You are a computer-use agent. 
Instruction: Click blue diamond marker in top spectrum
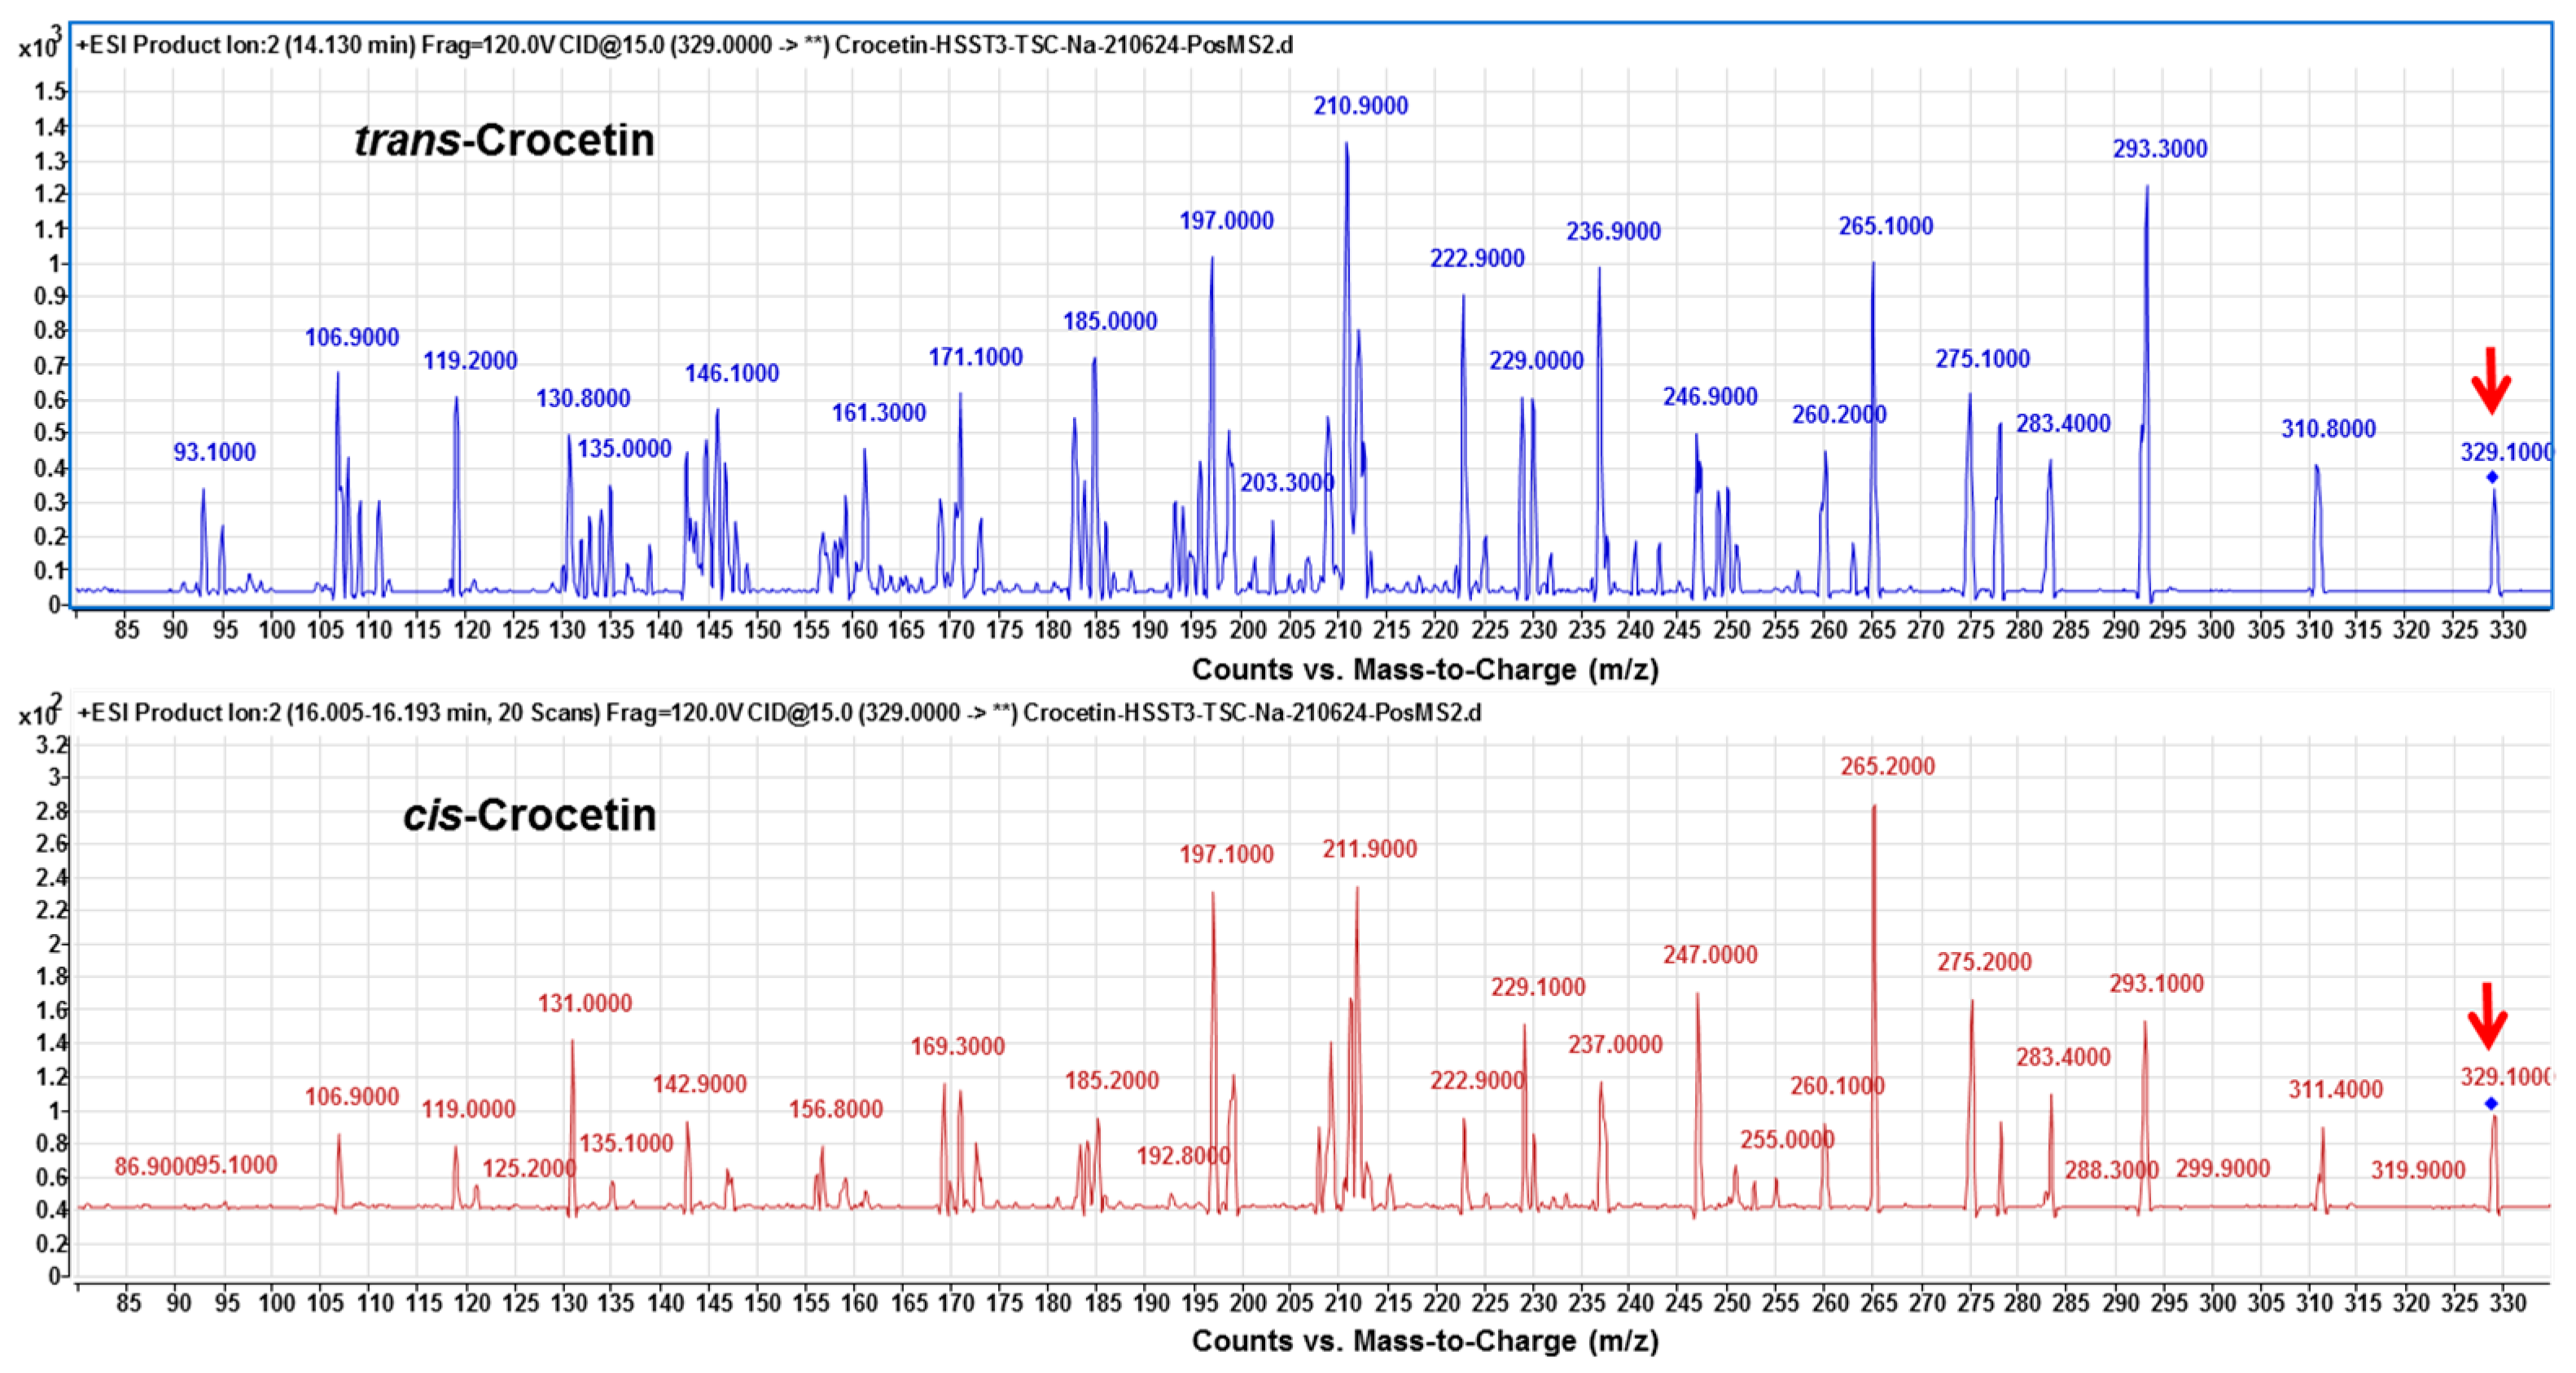[x=2492, y=477]
